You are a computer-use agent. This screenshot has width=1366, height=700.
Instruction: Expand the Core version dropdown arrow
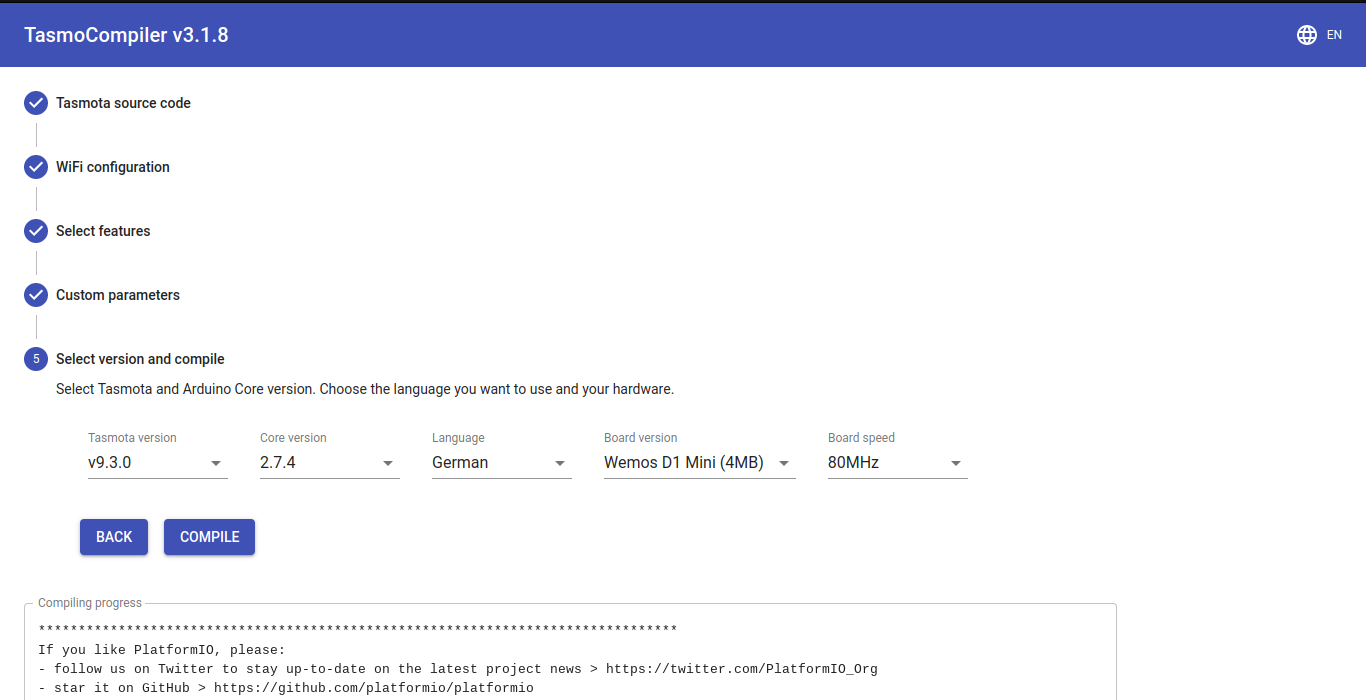[388, 463]
